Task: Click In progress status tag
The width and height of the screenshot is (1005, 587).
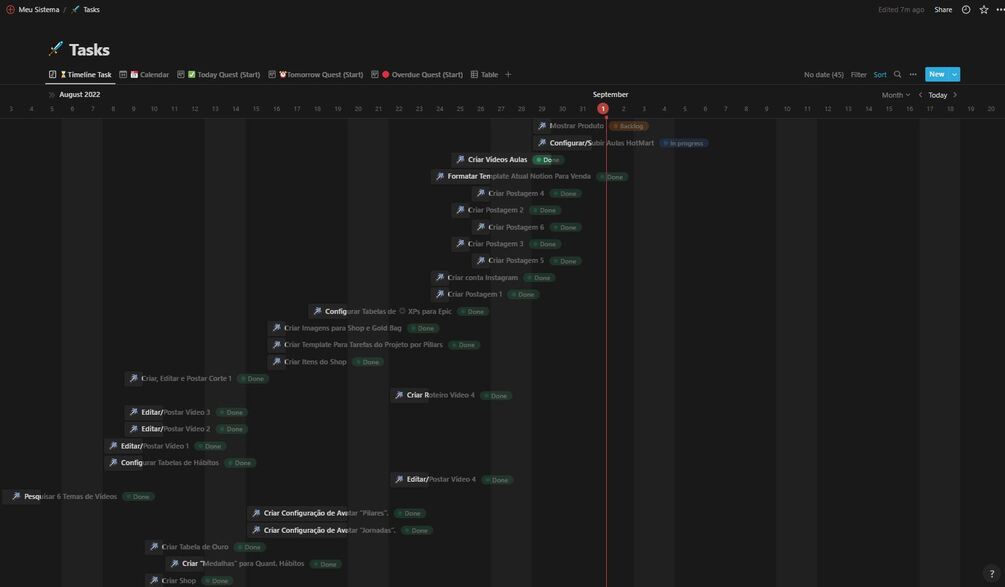Action: 683,143
